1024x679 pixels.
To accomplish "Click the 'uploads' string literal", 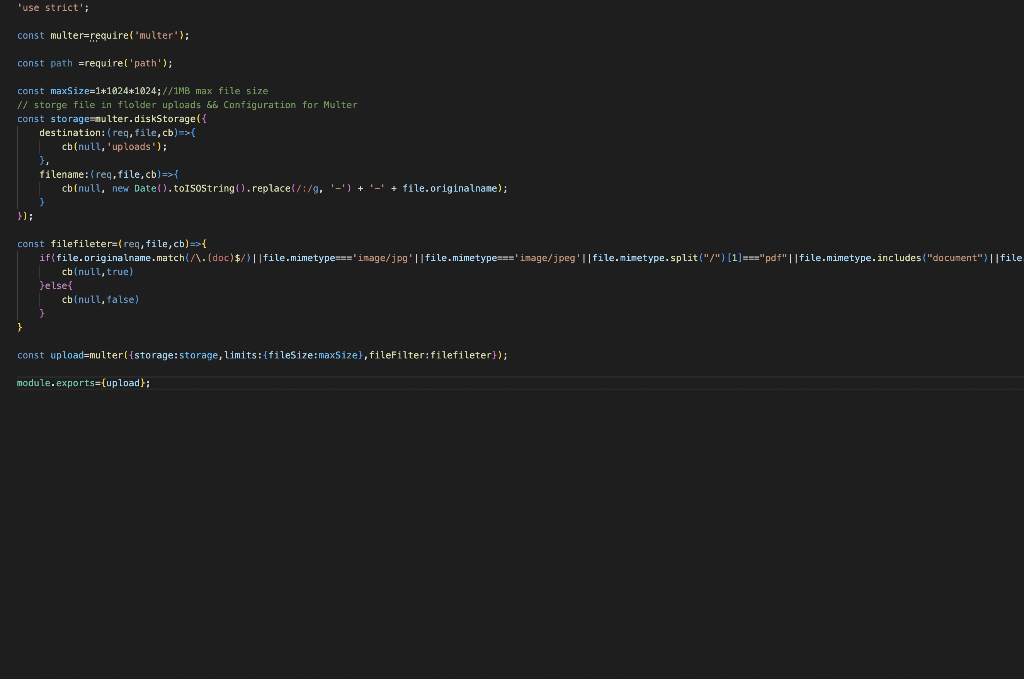I will click(x=114, y=146).
